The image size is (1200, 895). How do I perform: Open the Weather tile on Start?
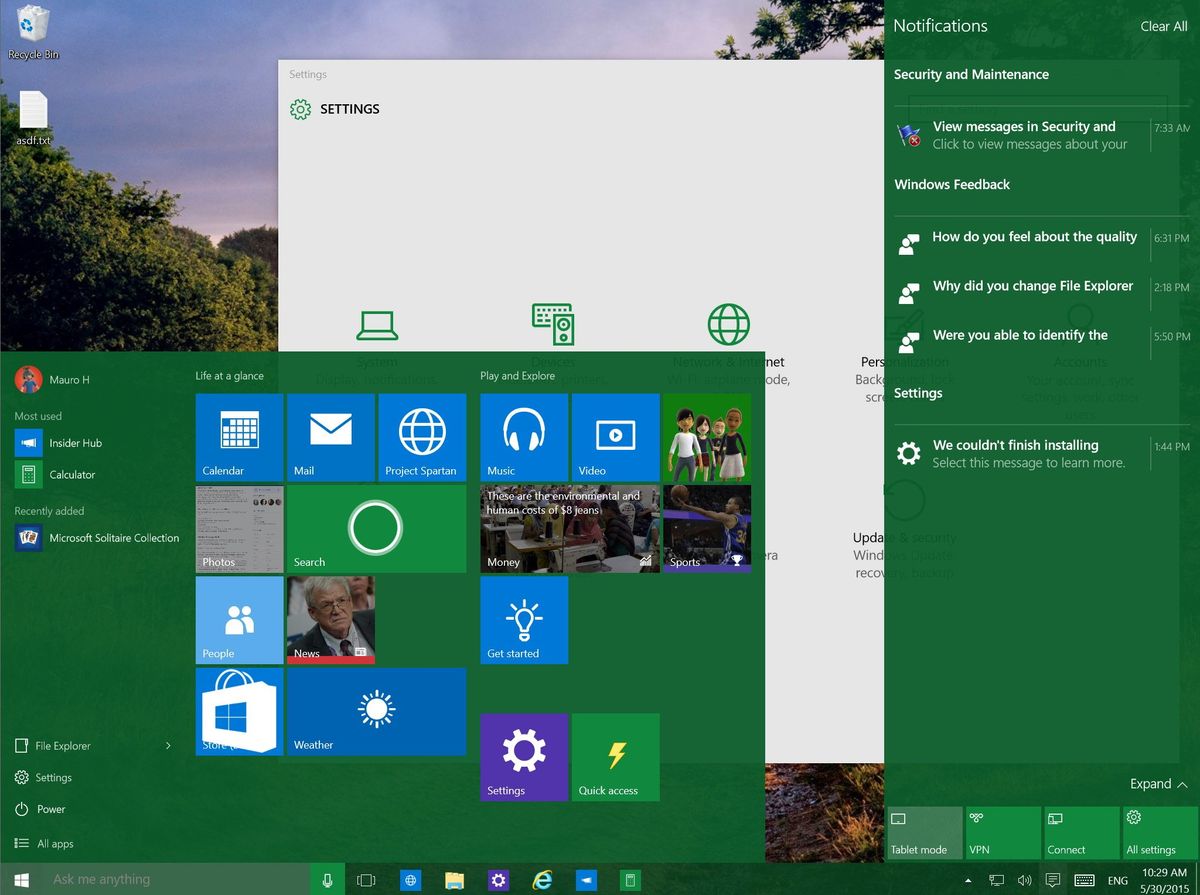[x=376, y=711]
